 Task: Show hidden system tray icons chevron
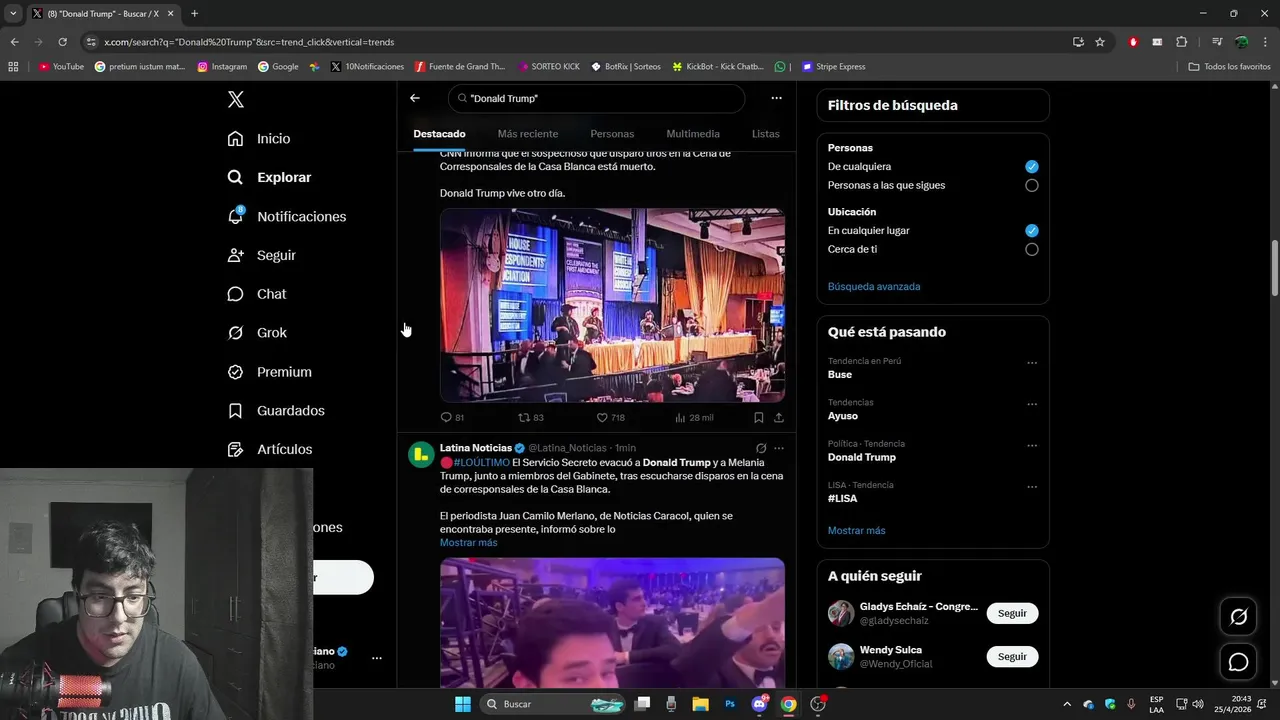click(1067, 704)
